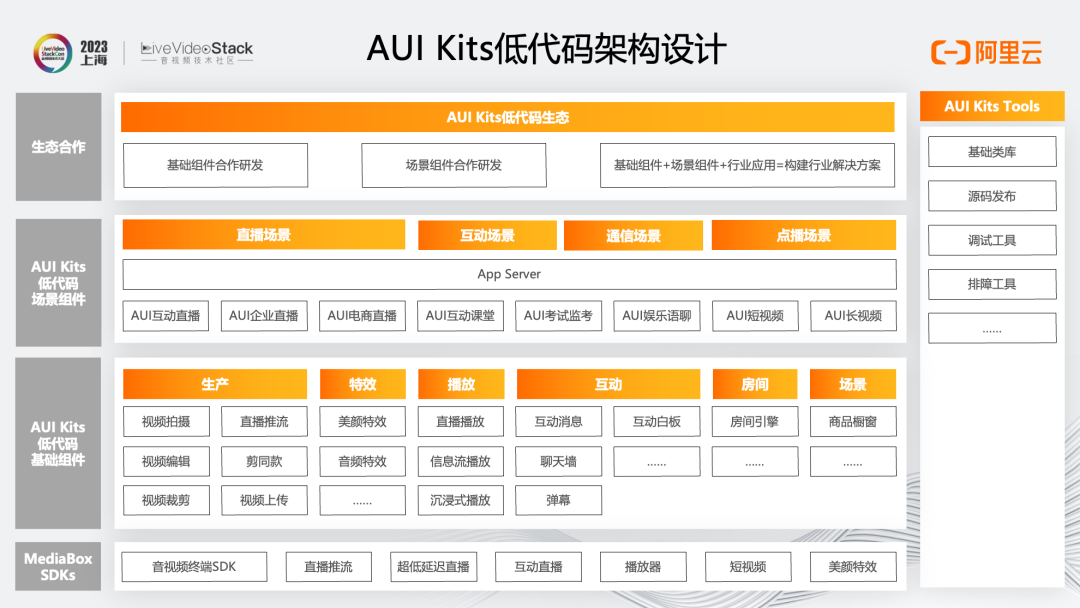The image size is (1080, 608).
Task: Click the LiveVideoStack community logo
Action: click(x=197, y=53)
